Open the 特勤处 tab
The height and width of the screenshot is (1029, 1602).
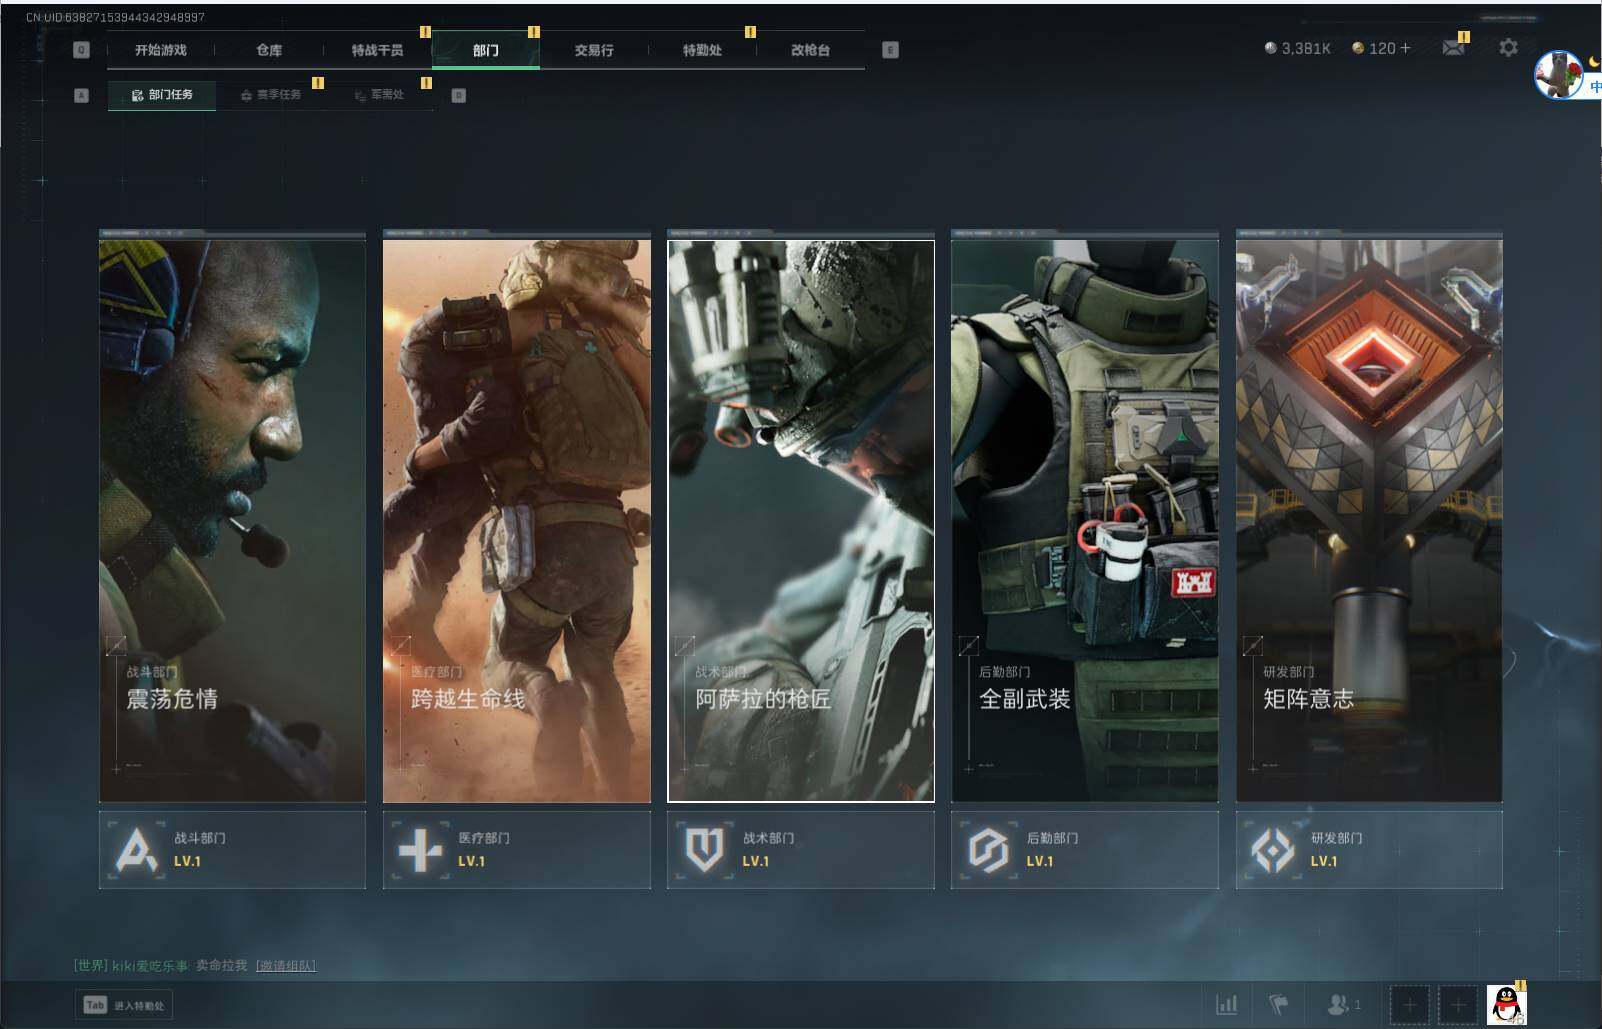702,50
